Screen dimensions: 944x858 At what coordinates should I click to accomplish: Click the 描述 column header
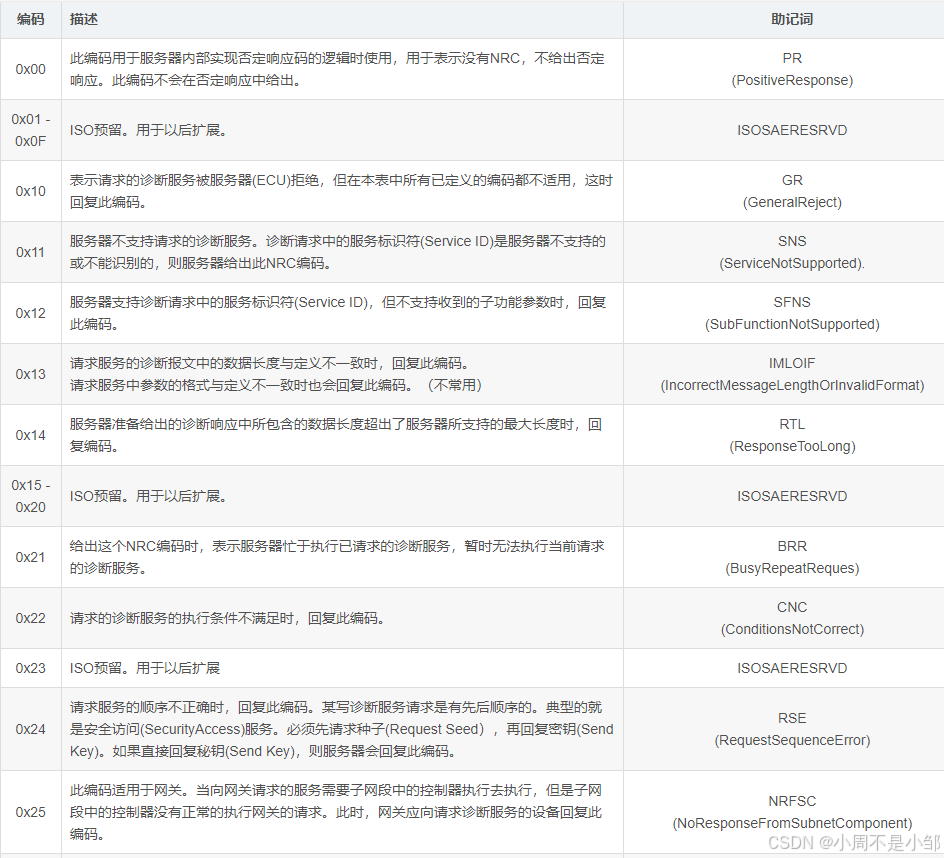click(x=83, y=18)
